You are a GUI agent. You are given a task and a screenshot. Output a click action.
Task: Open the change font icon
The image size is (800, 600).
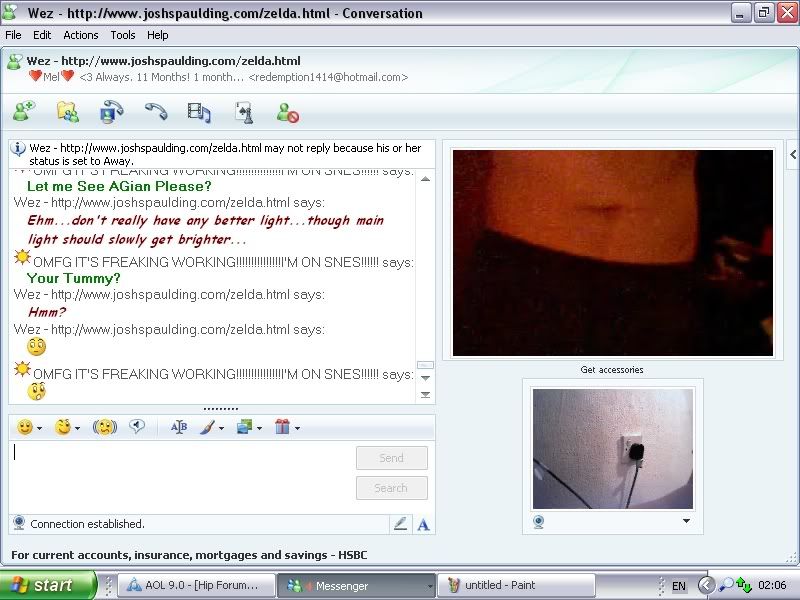pos(179,427)
